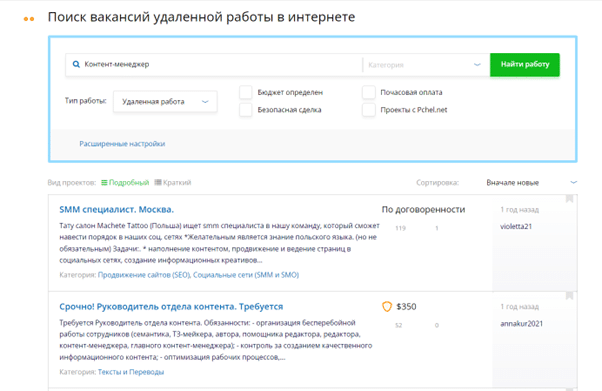Switch to Краткий list view icon

158,182
